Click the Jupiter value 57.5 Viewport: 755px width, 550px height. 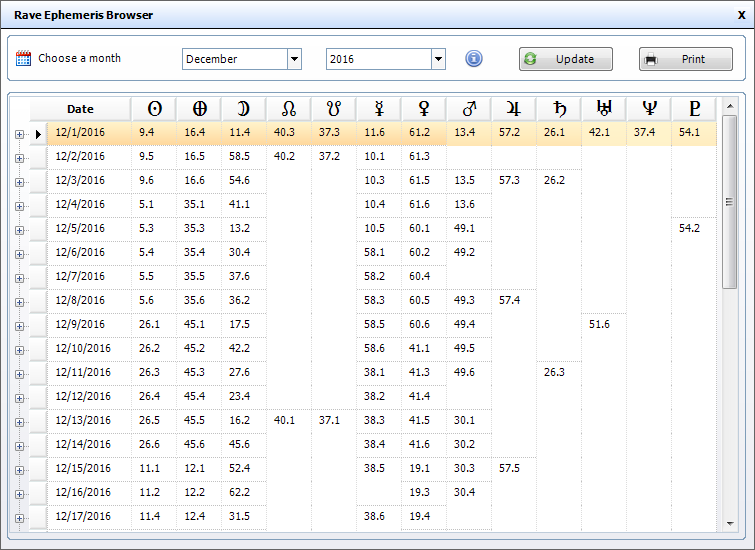(x=509, y=468)
